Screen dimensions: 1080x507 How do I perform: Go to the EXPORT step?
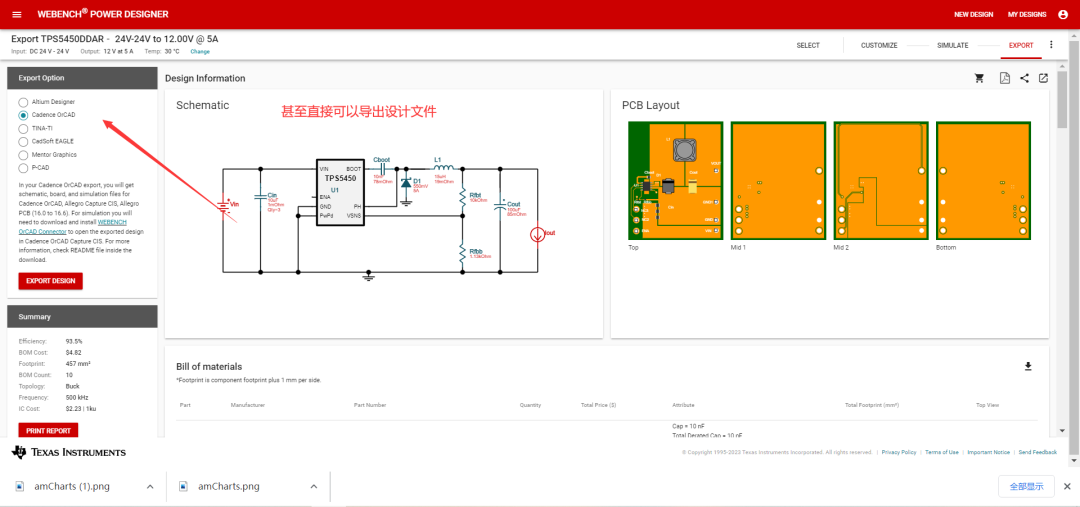[1021, 45]
